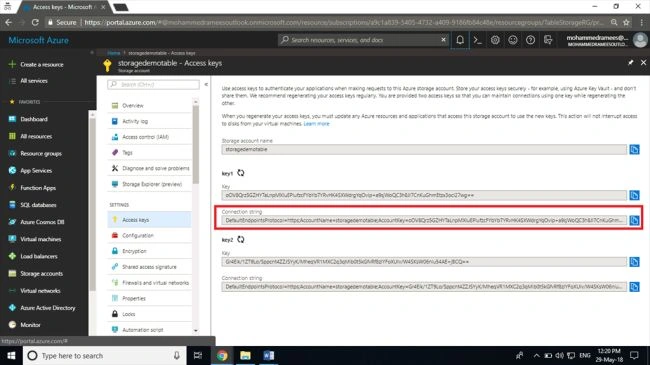Open File Explorer from taskbar
650x365 pixels.
245,355
